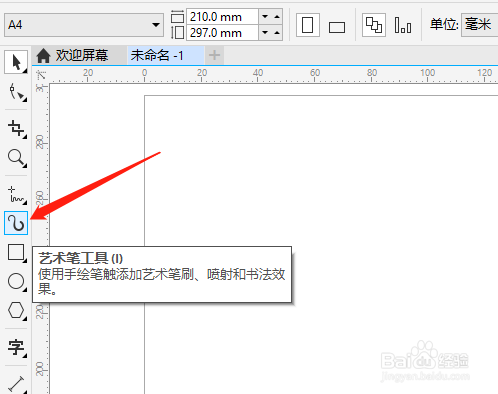Select the Crop tool
Viewport: 498px width, 394px height.
point(16,129)
